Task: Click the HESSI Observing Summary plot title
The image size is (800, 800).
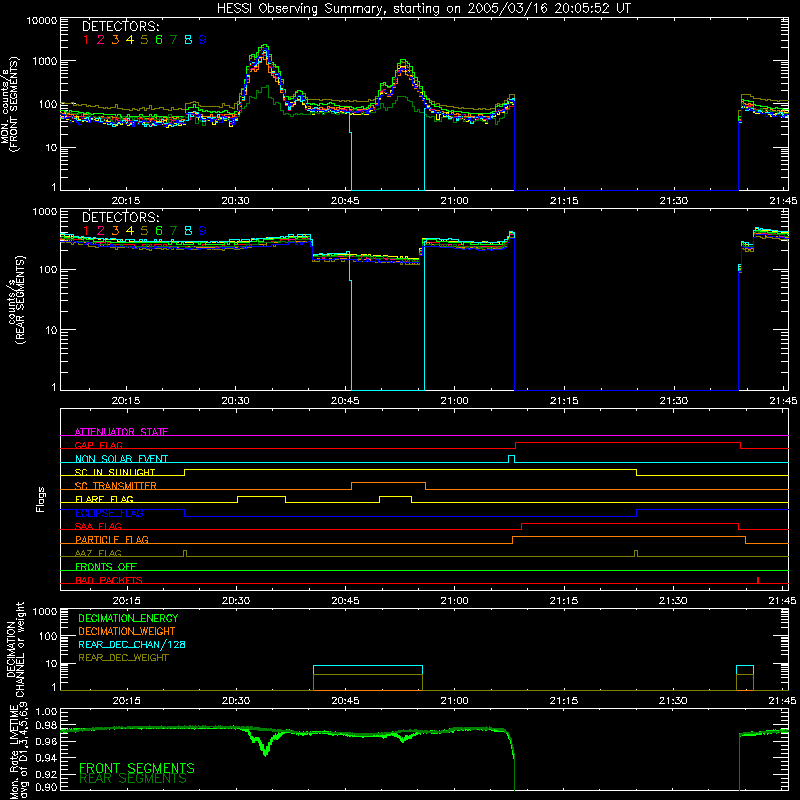Action: [424, 8]
